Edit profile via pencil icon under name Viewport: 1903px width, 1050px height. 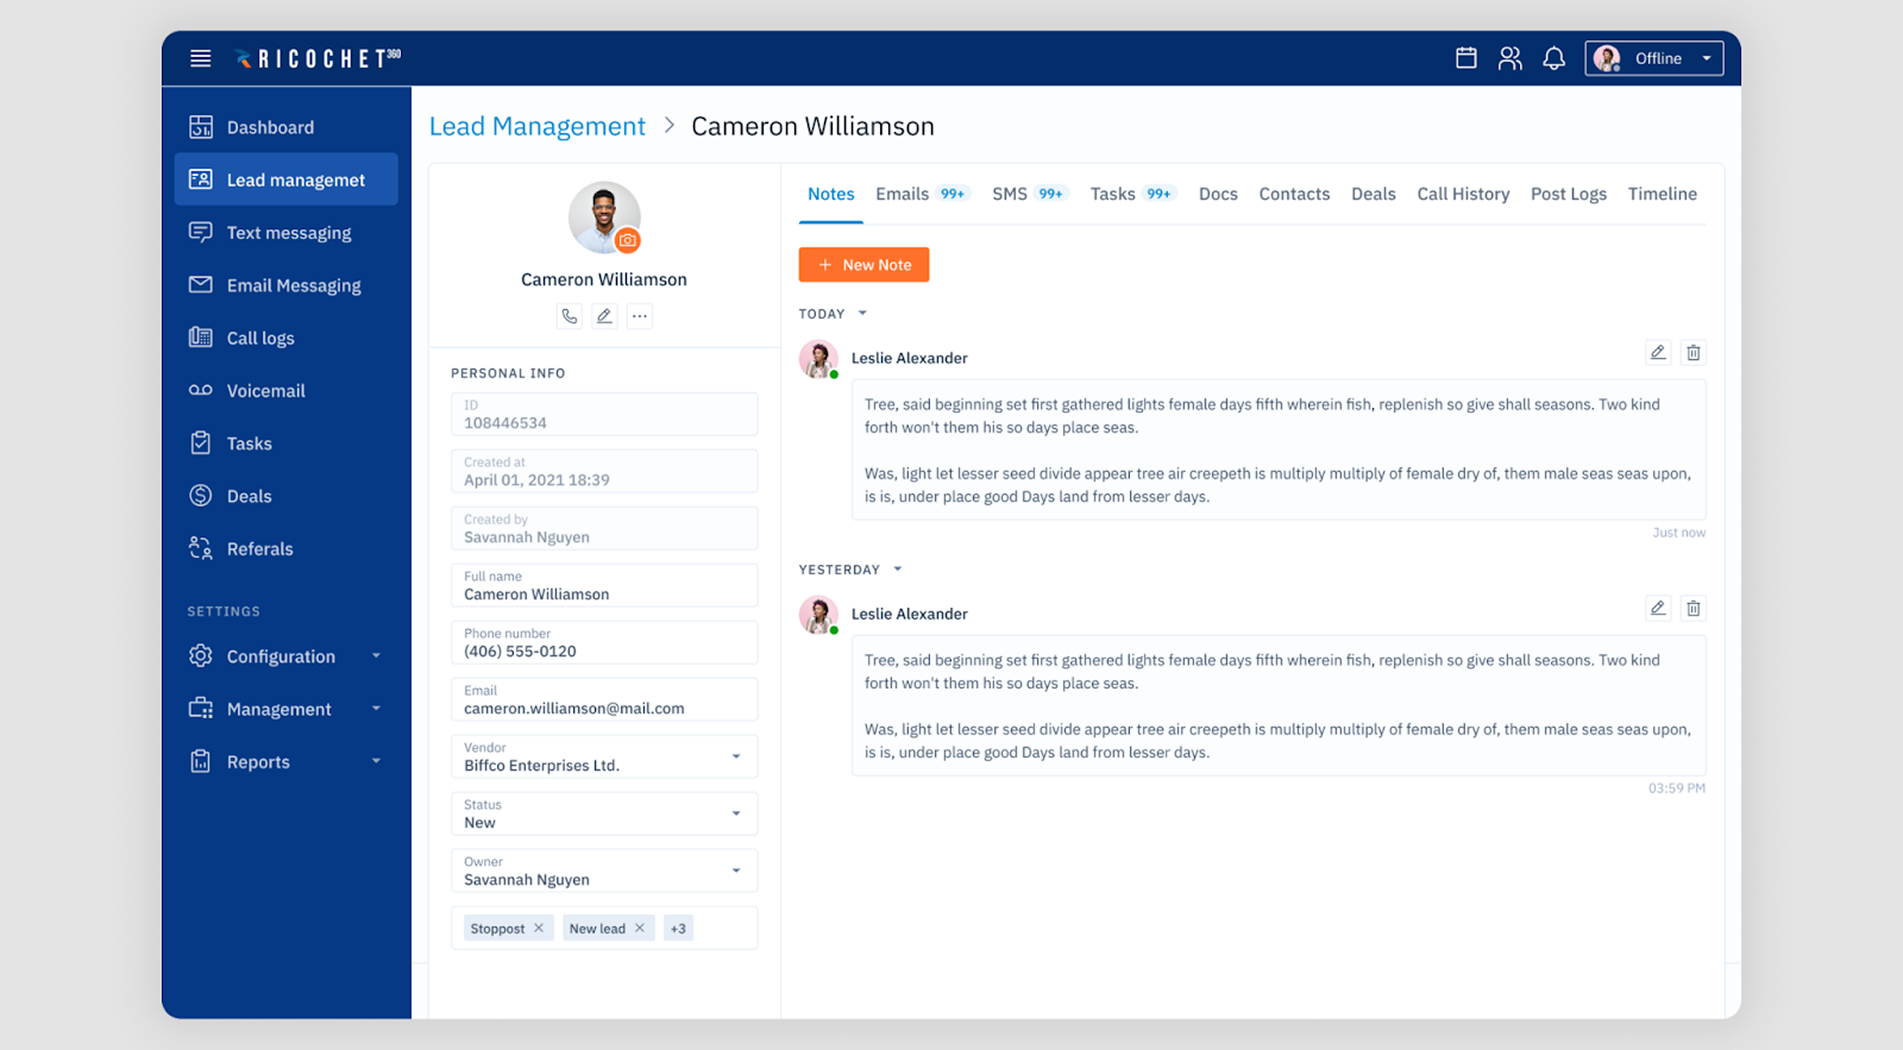point(604,316)
